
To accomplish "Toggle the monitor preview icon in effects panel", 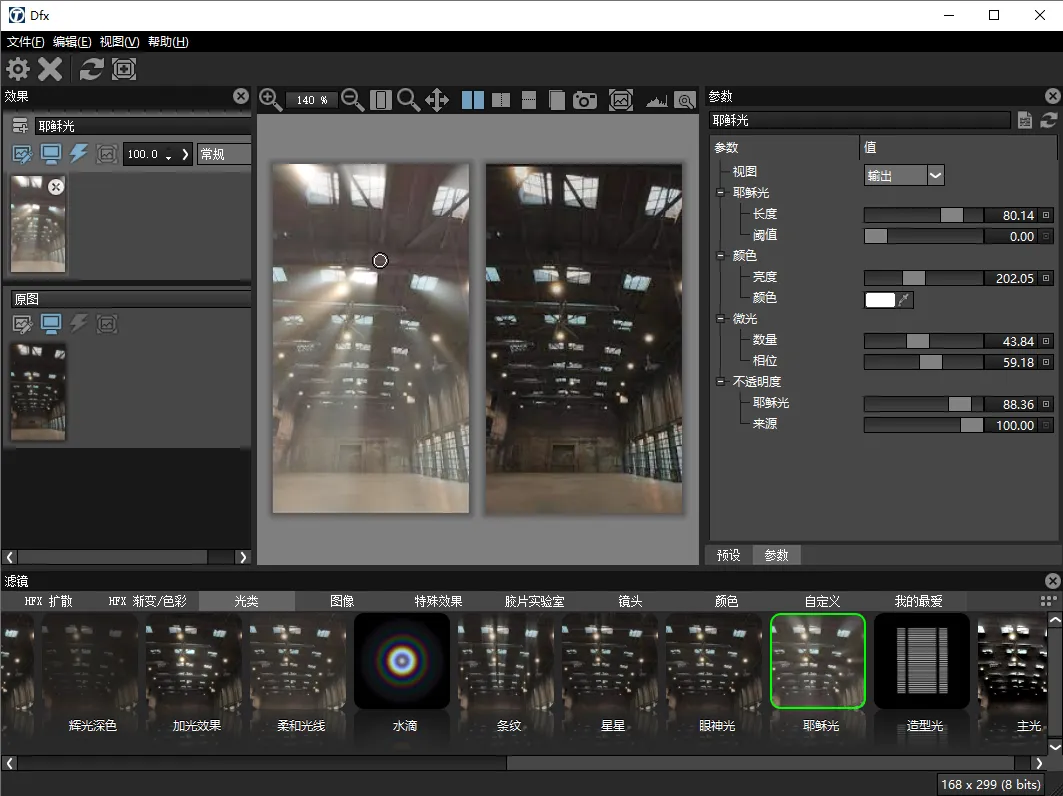I will point(50,154).
